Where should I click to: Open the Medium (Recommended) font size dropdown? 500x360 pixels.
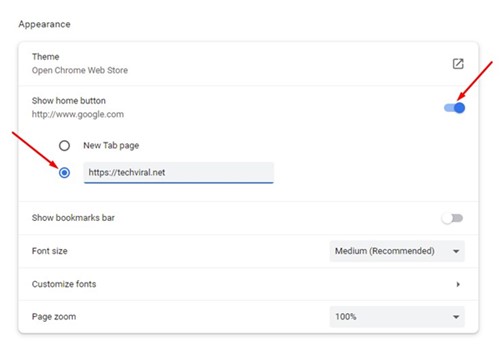pyautogui.click(x=397, y=251)
